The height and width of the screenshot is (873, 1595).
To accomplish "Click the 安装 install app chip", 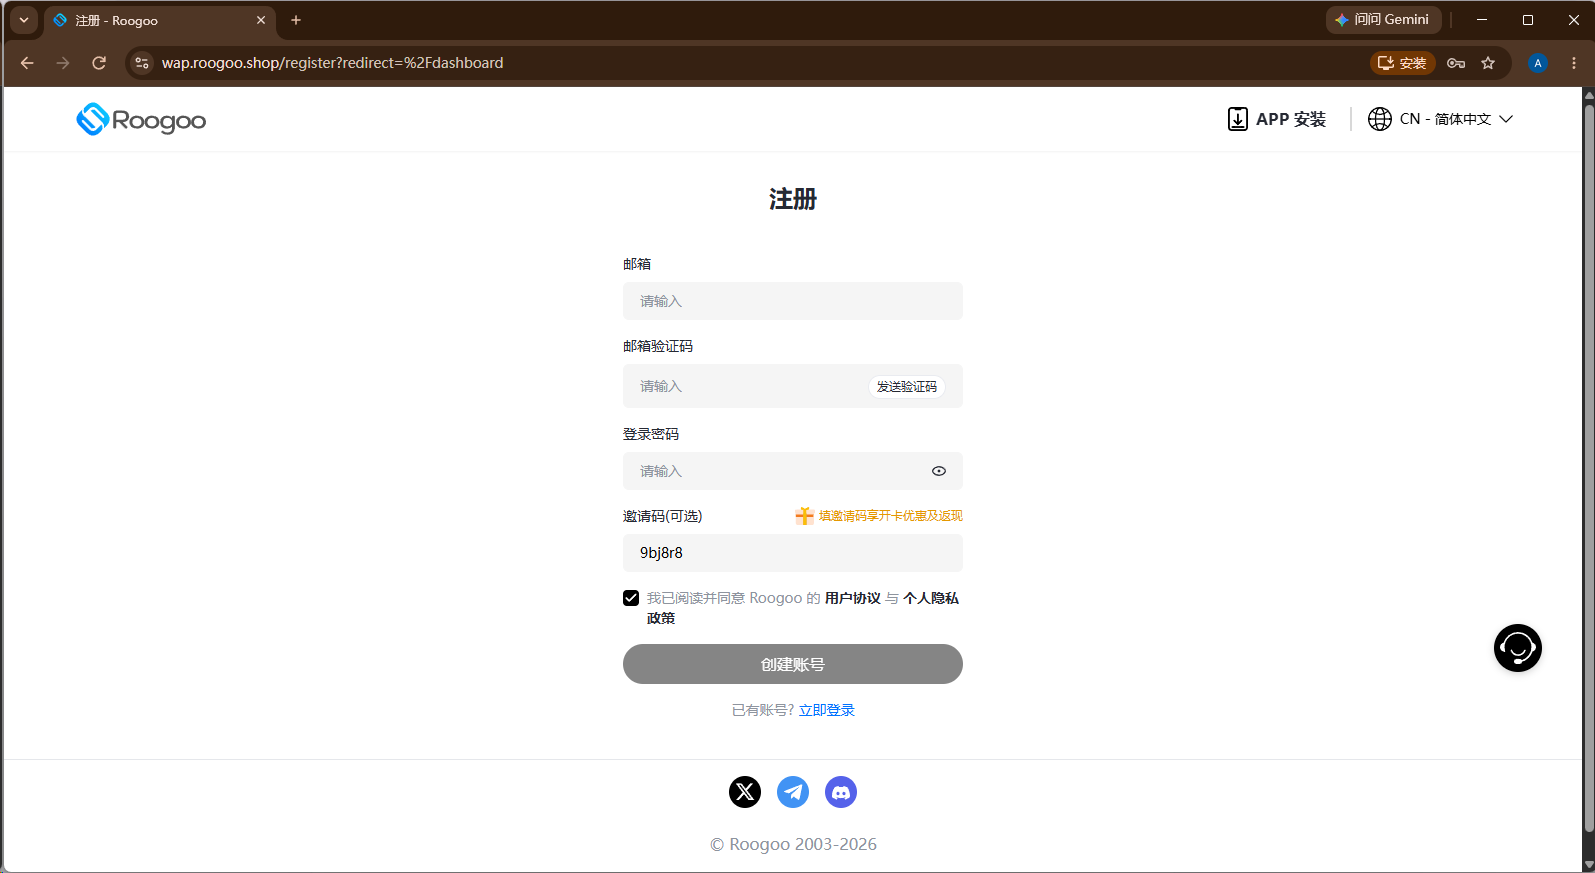I will (x=1403, y=63).
